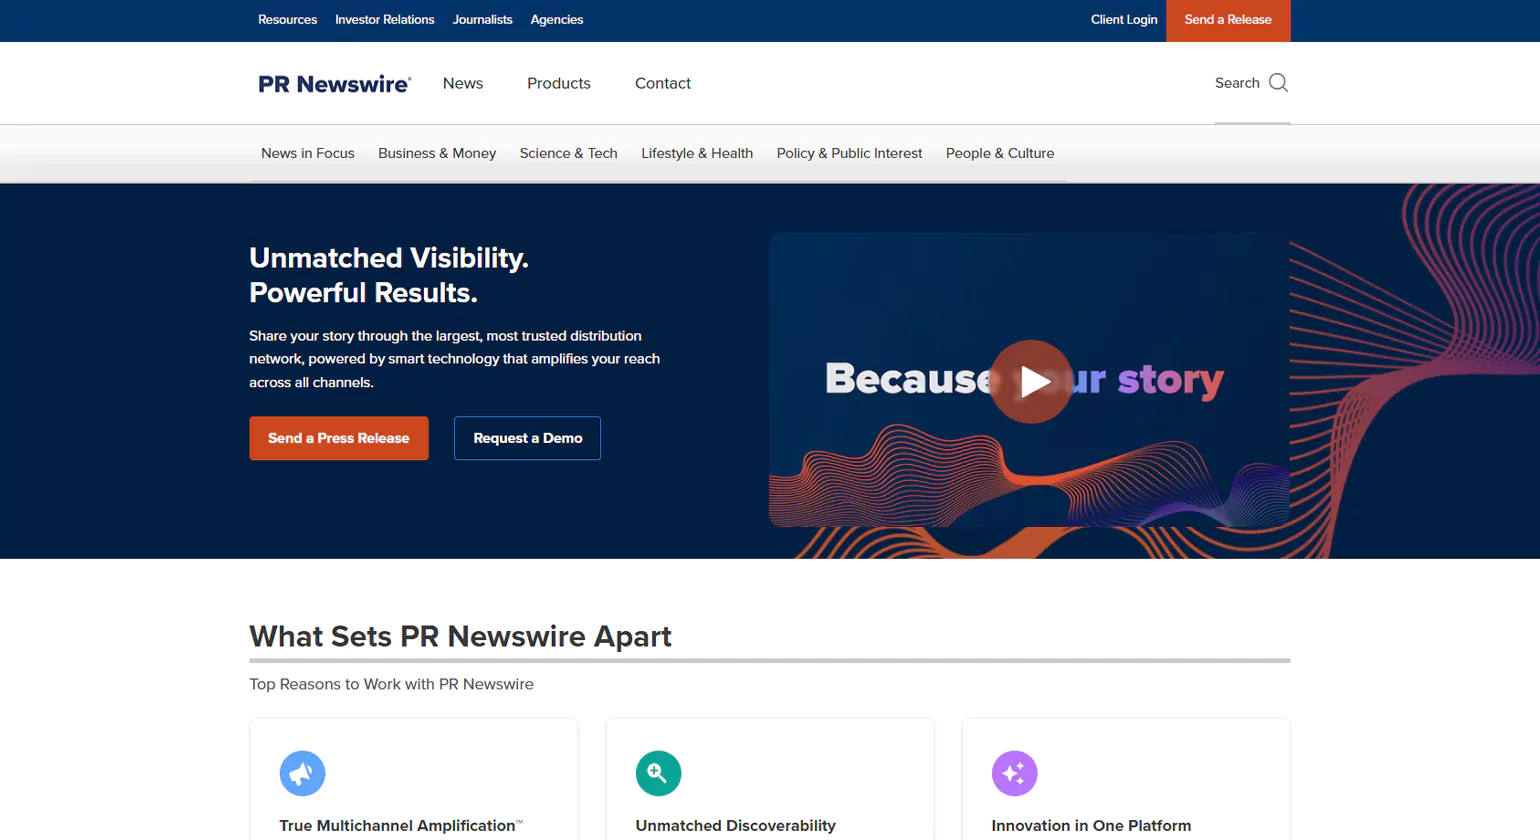This screenshot has height=840, width=1540.
Task: Open the Journalists page
Action: coord(482,19)
